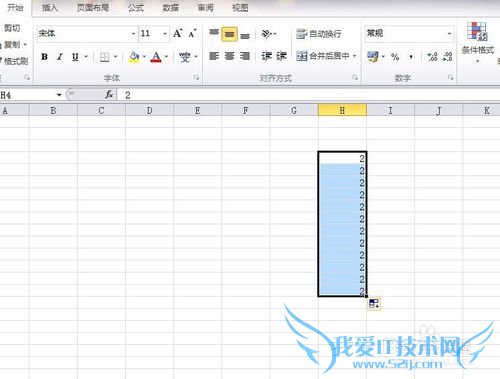Toggle bold formatting
Screen dimensions: 500x379
[x=44, y=57]
